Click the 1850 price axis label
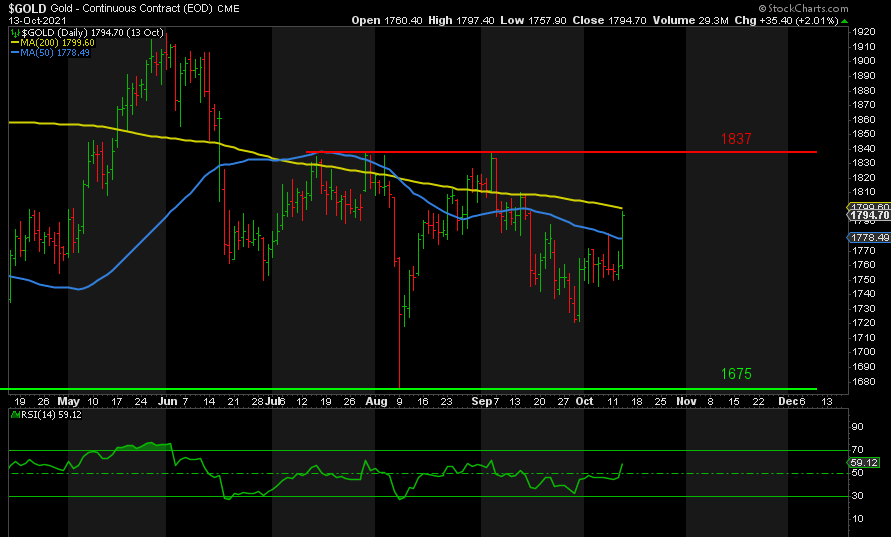 864,134
